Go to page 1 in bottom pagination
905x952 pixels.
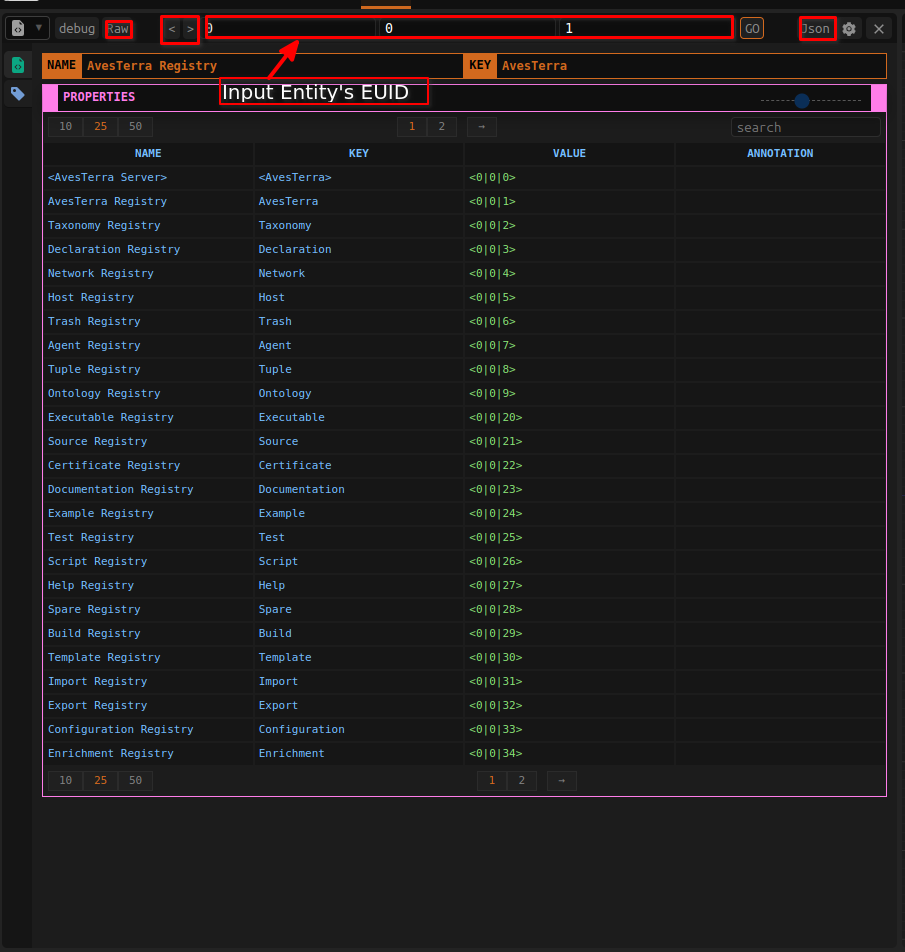point(492,780)
